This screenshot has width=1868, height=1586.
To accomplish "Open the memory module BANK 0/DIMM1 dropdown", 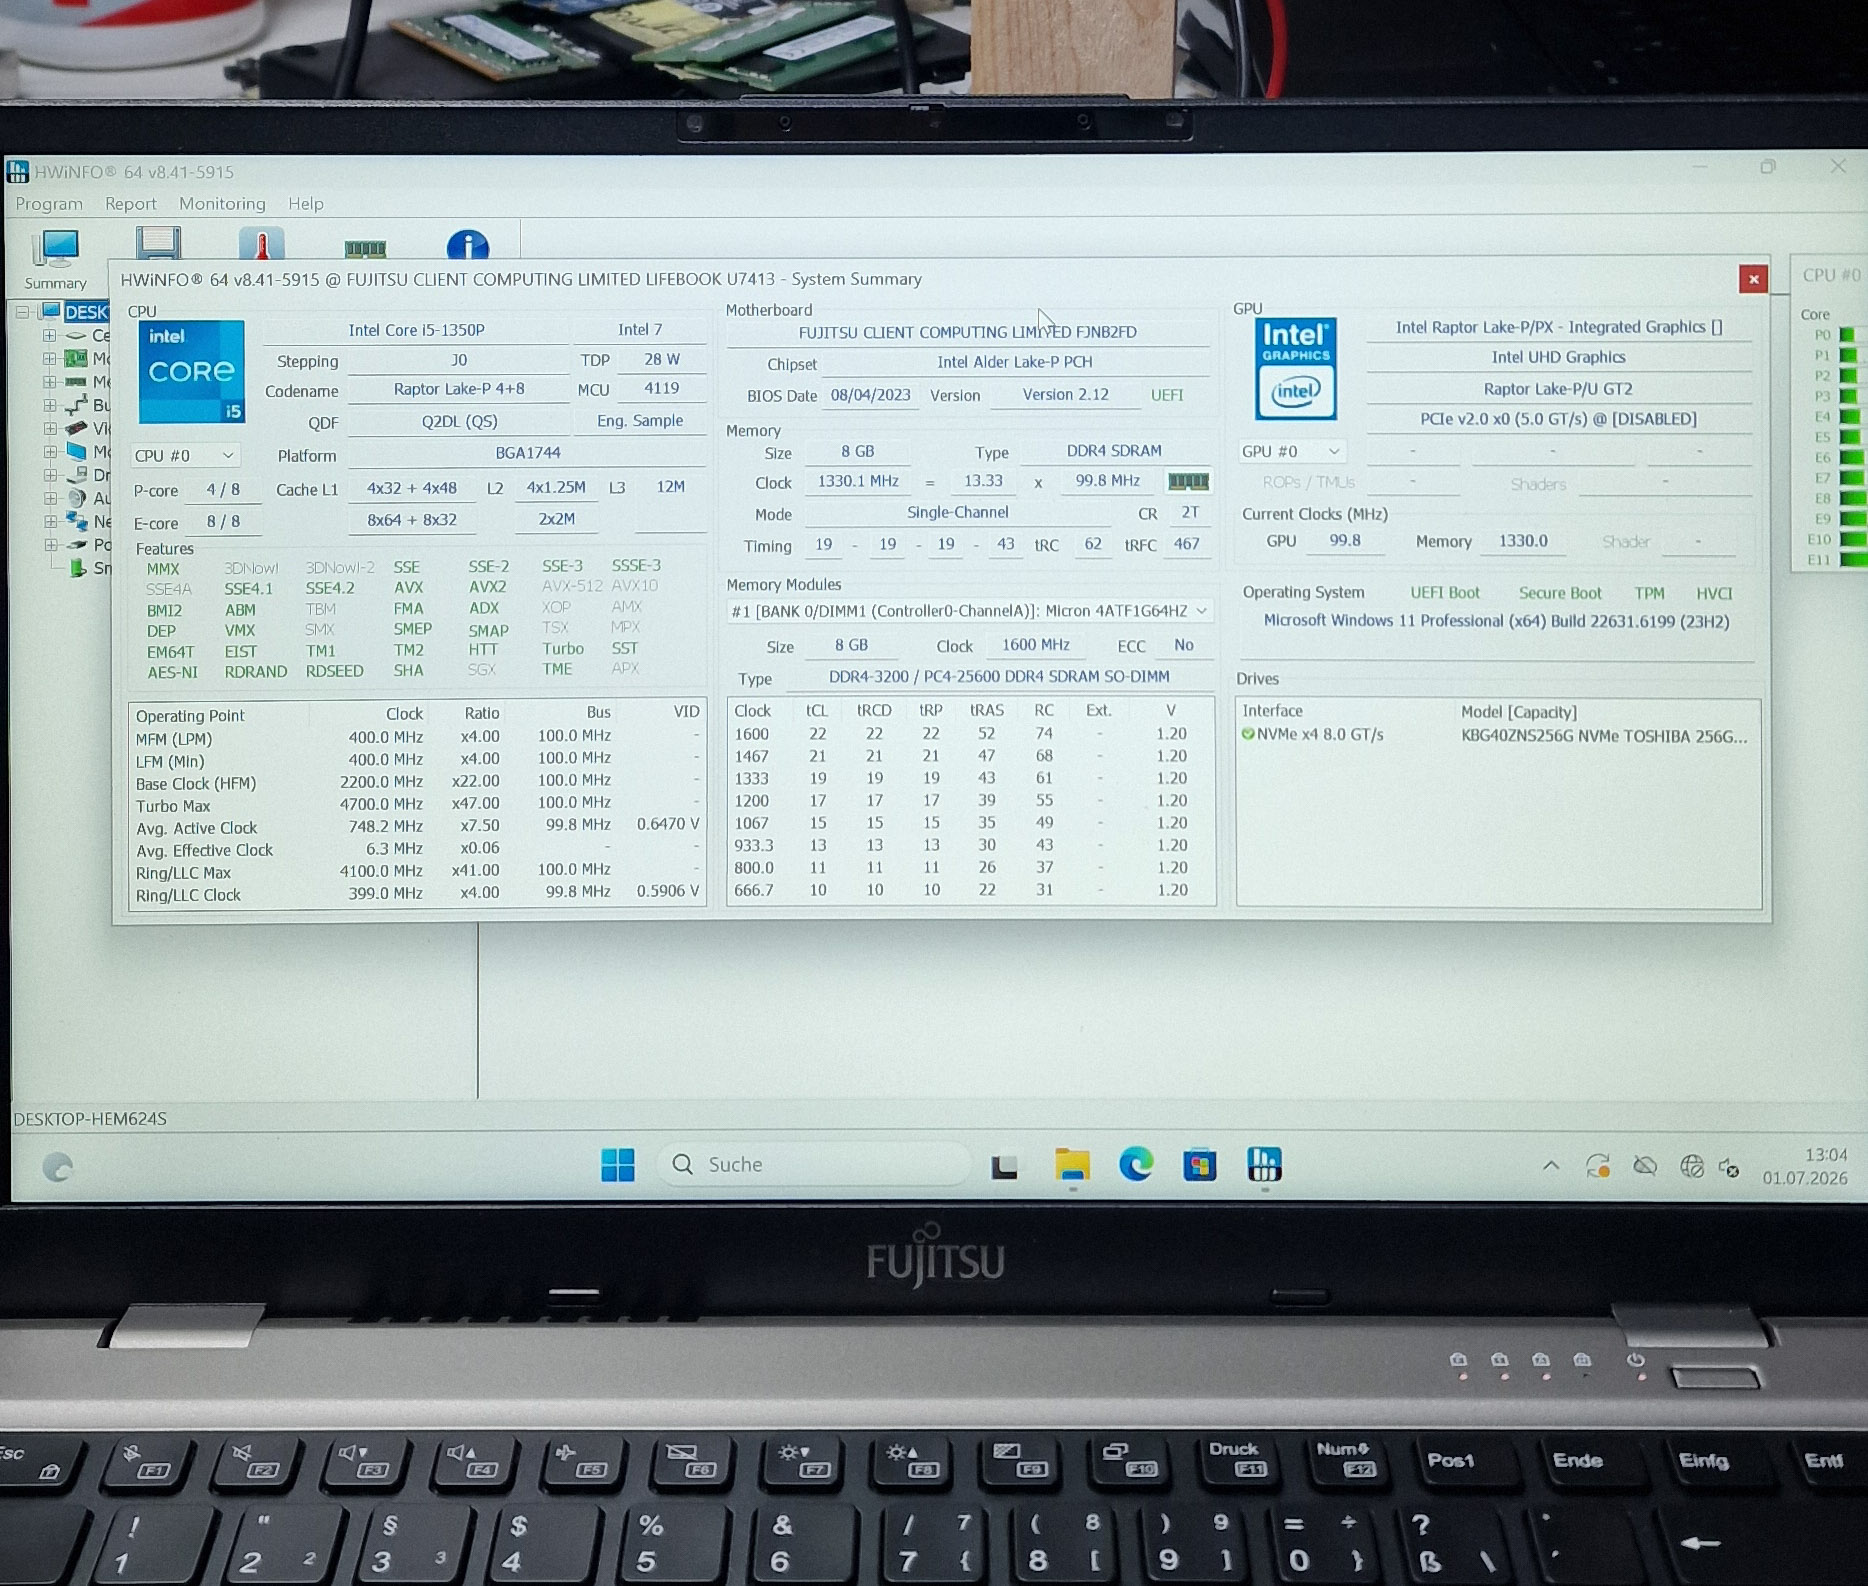I will 970,610.
